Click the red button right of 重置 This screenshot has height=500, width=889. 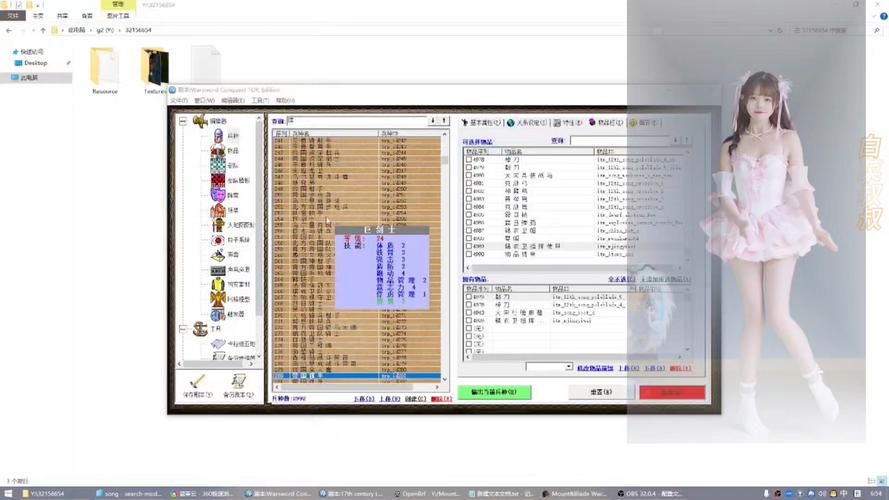tap(672, 392)
